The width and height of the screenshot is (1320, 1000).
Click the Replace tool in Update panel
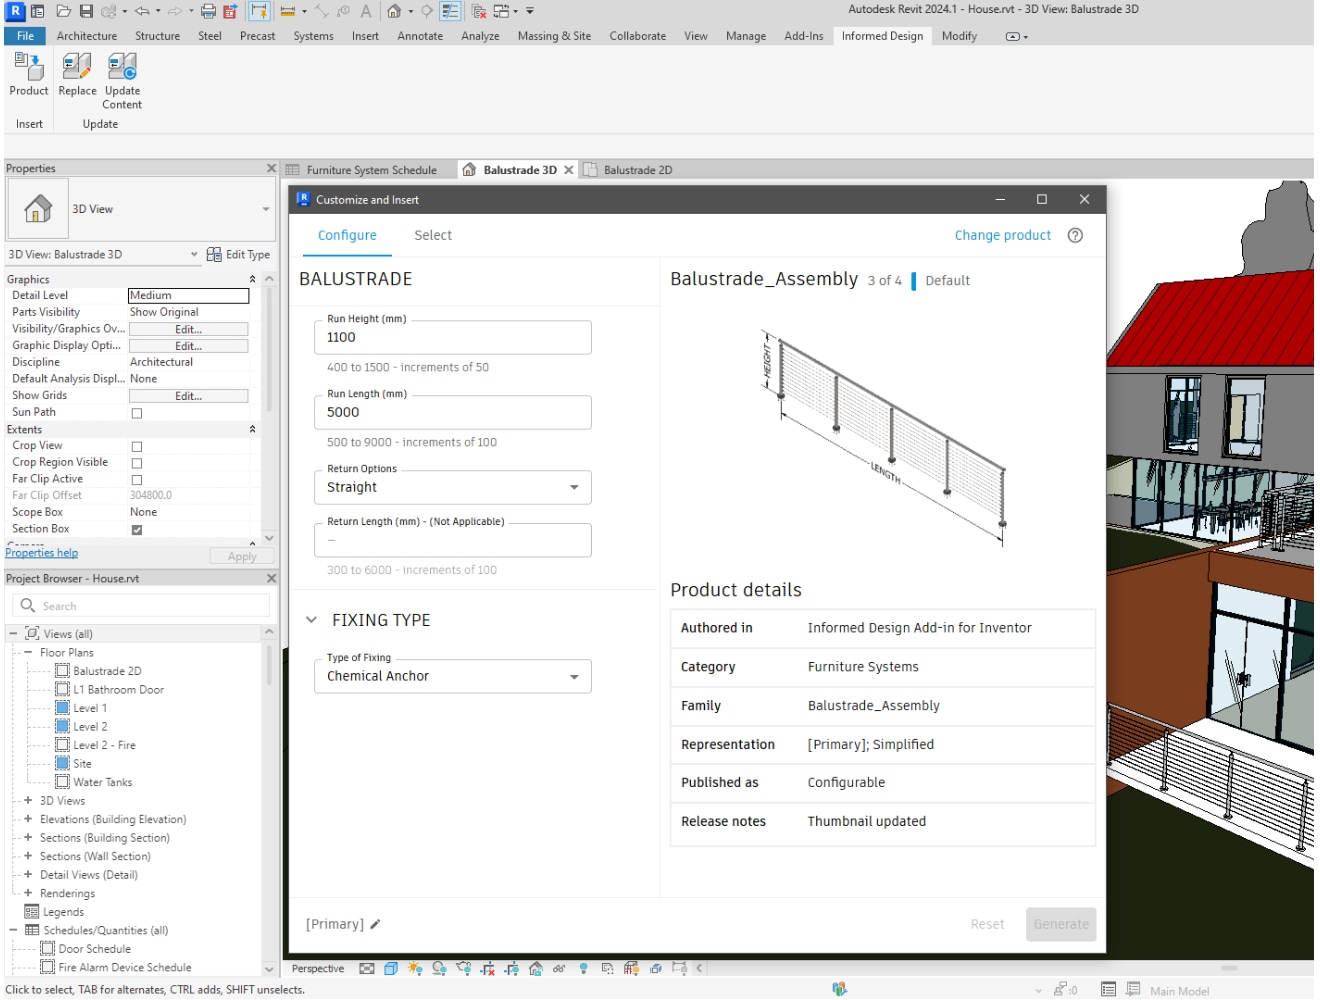77,80
